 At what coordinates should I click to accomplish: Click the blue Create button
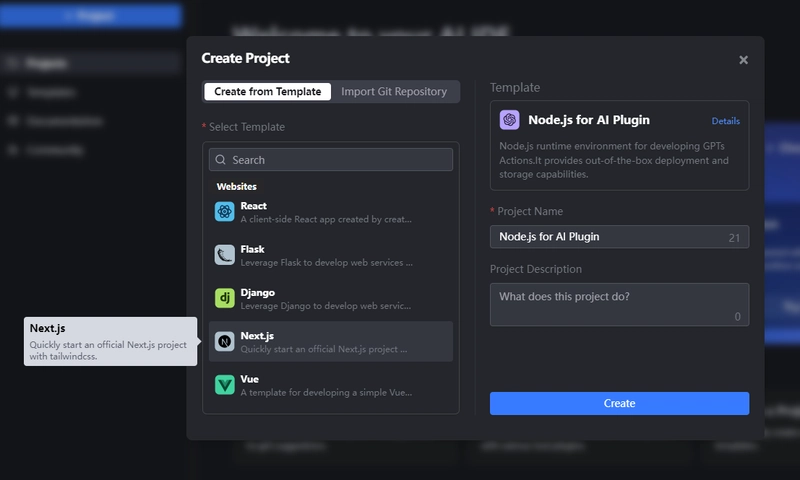click(x=619, y=403)
